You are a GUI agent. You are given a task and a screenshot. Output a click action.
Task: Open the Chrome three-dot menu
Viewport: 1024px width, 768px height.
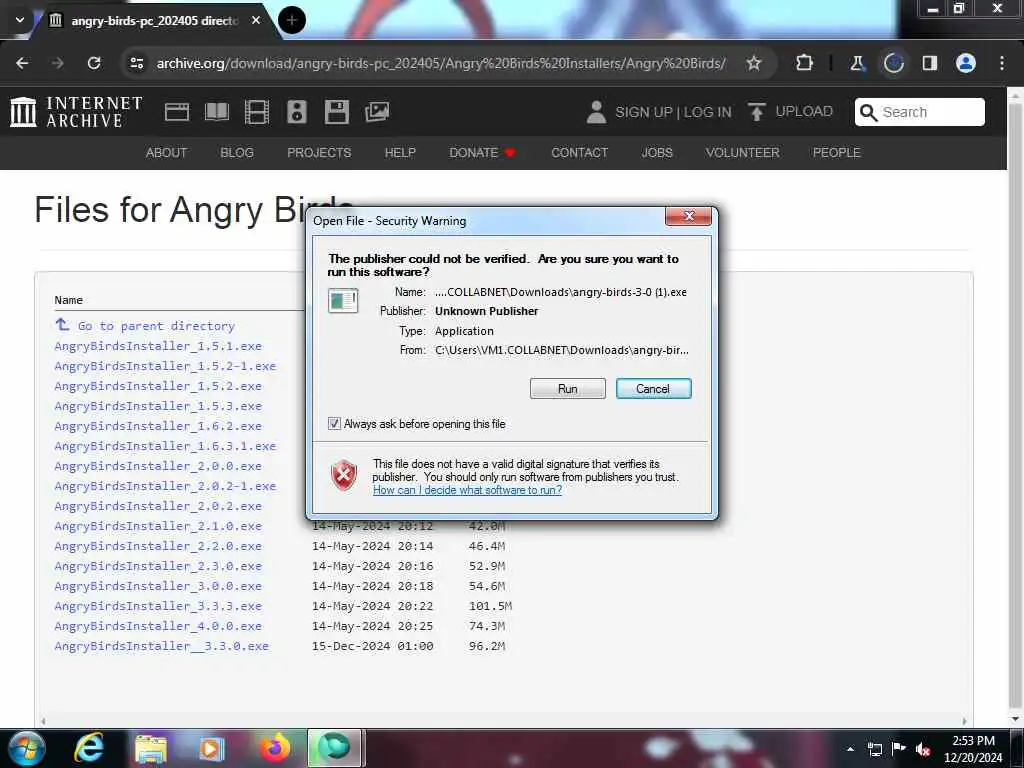[1002, 63]
